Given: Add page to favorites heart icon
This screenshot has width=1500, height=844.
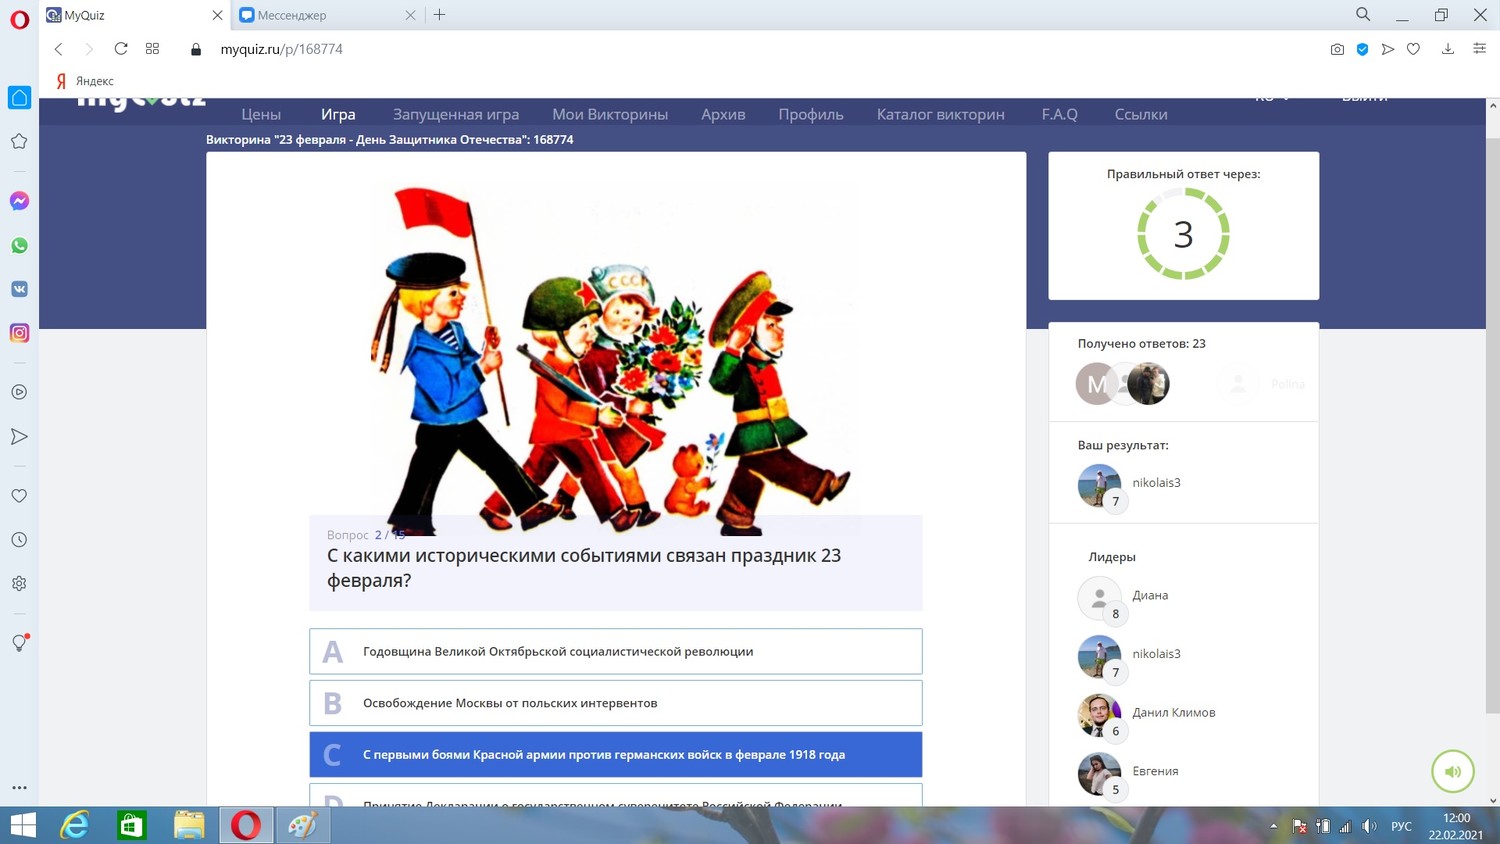Looking at the screenshot, I should pyautogui.click(x=1413, y=49).
